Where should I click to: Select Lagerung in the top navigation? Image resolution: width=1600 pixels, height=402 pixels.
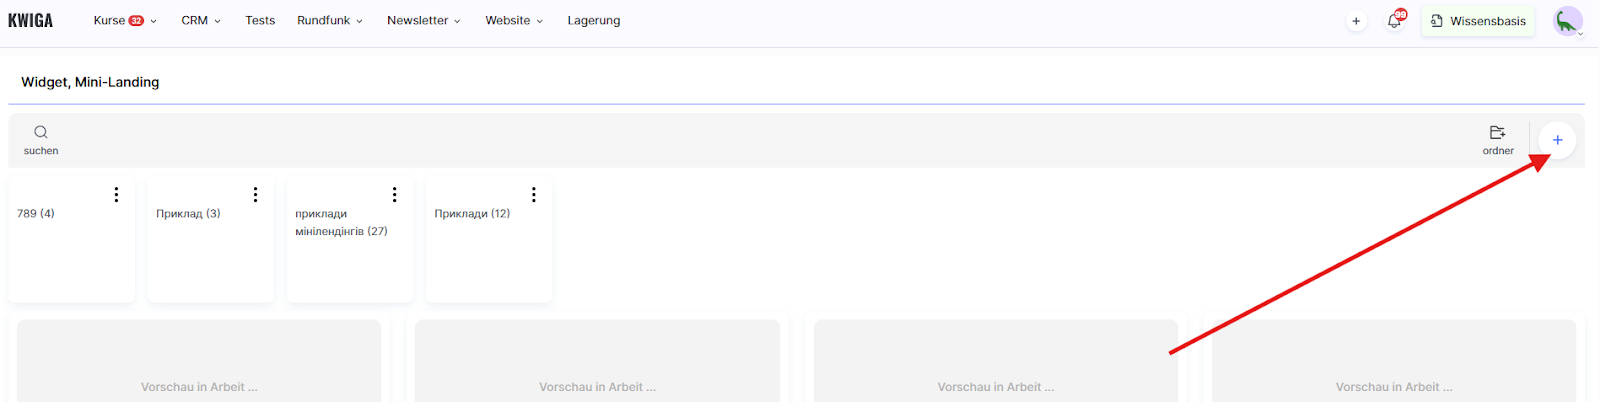point(594,20)
